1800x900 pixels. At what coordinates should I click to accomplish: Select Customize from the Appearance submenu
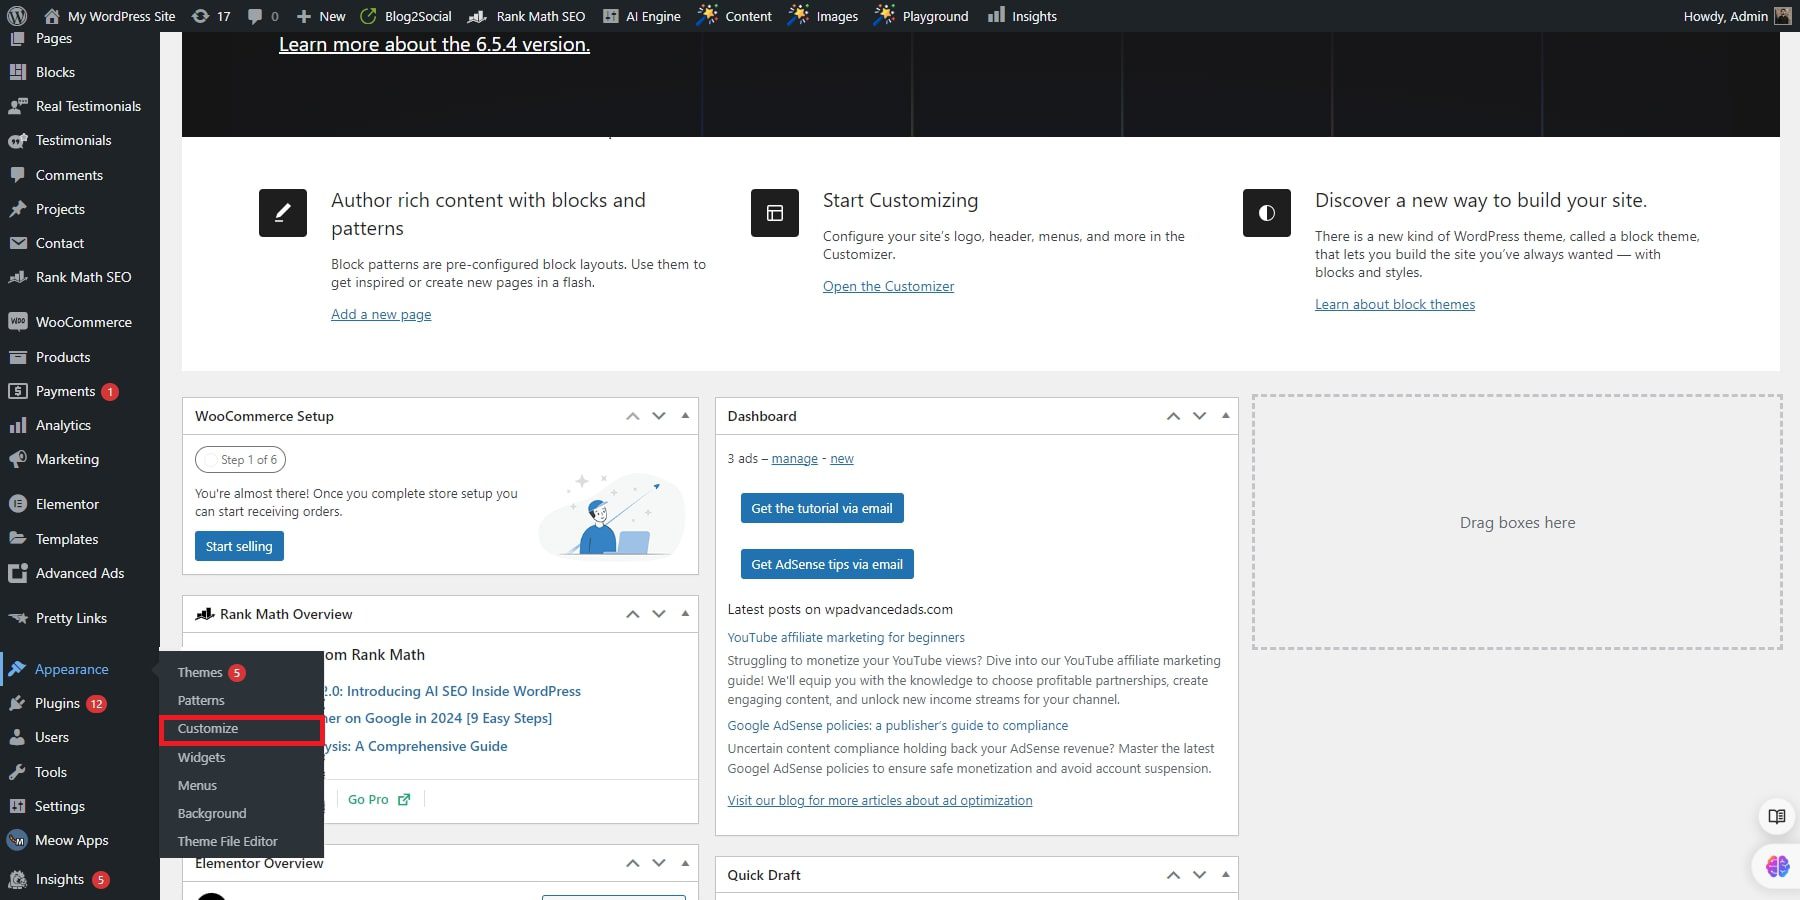tap(207, 729)
